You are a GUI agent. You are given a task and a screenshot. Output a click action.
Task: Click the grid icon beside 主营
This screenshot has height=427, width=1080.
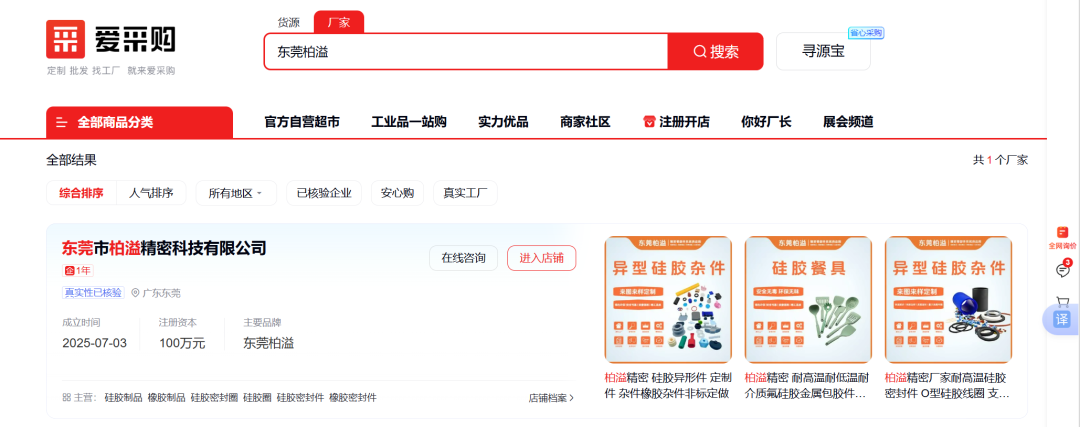(66, 397)
